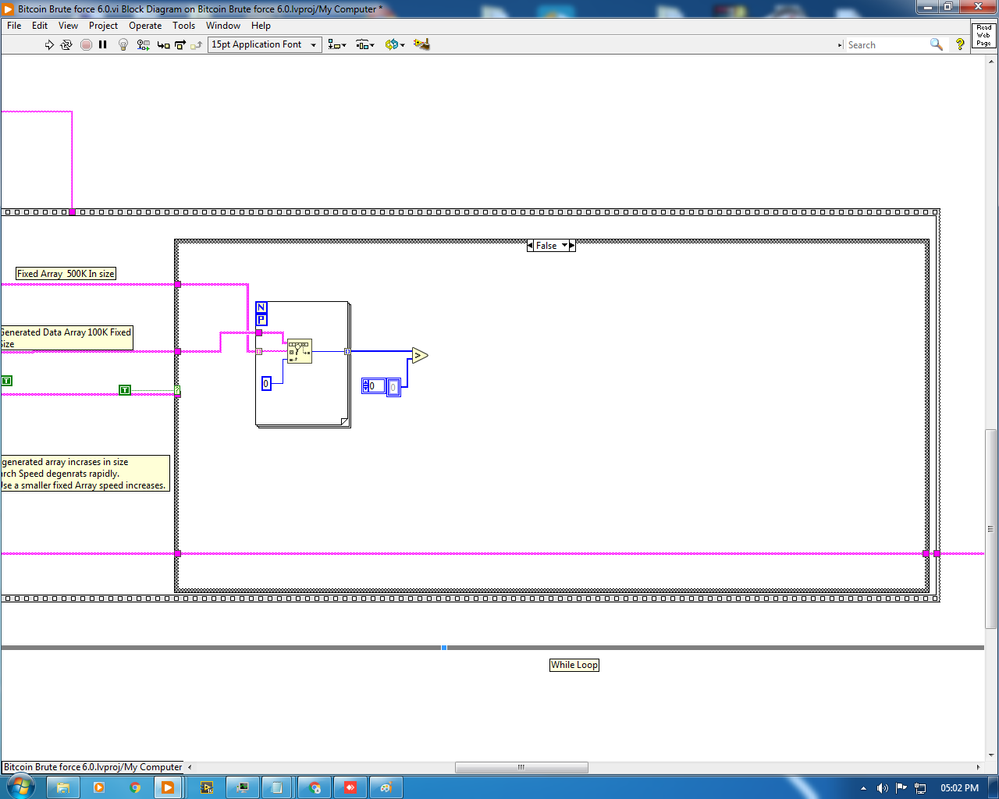
Task: Switch to LabVIEW taskbar window
Action: point(168,788)
